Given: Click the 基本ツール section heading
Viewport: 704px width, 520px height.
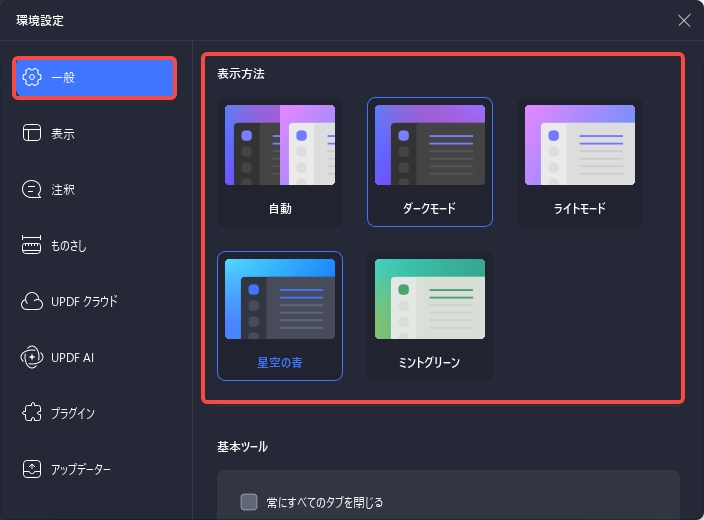Looking at the screenshot, I should [242, 446].
